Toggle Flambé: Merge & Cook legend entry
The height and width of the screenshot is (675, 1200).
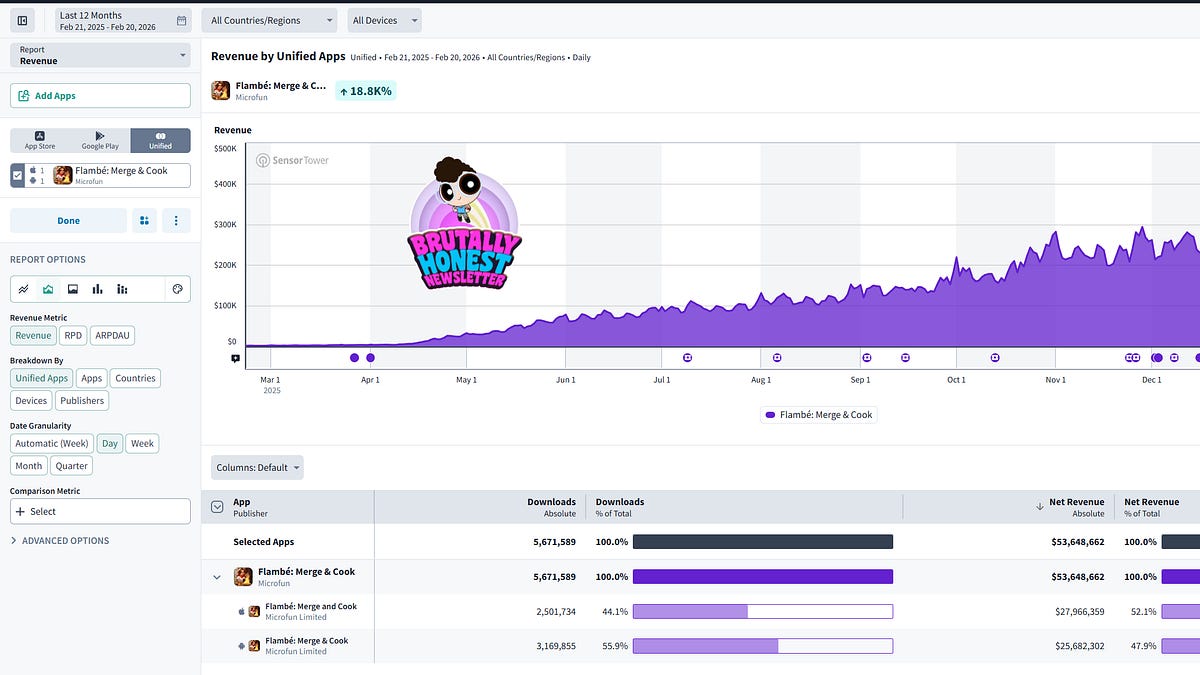point(818,414)
